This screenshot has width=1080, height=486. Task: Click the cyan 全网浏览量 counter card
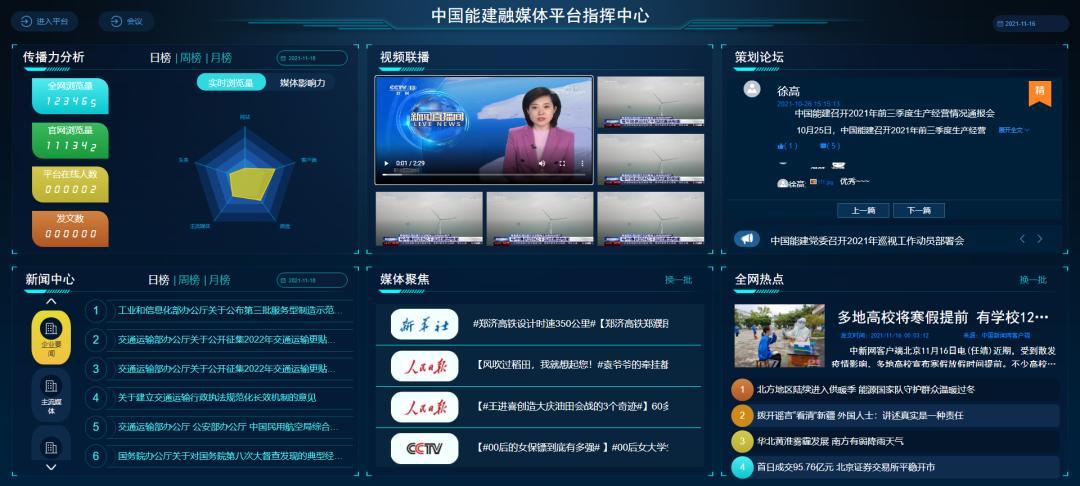coord(70,96)
